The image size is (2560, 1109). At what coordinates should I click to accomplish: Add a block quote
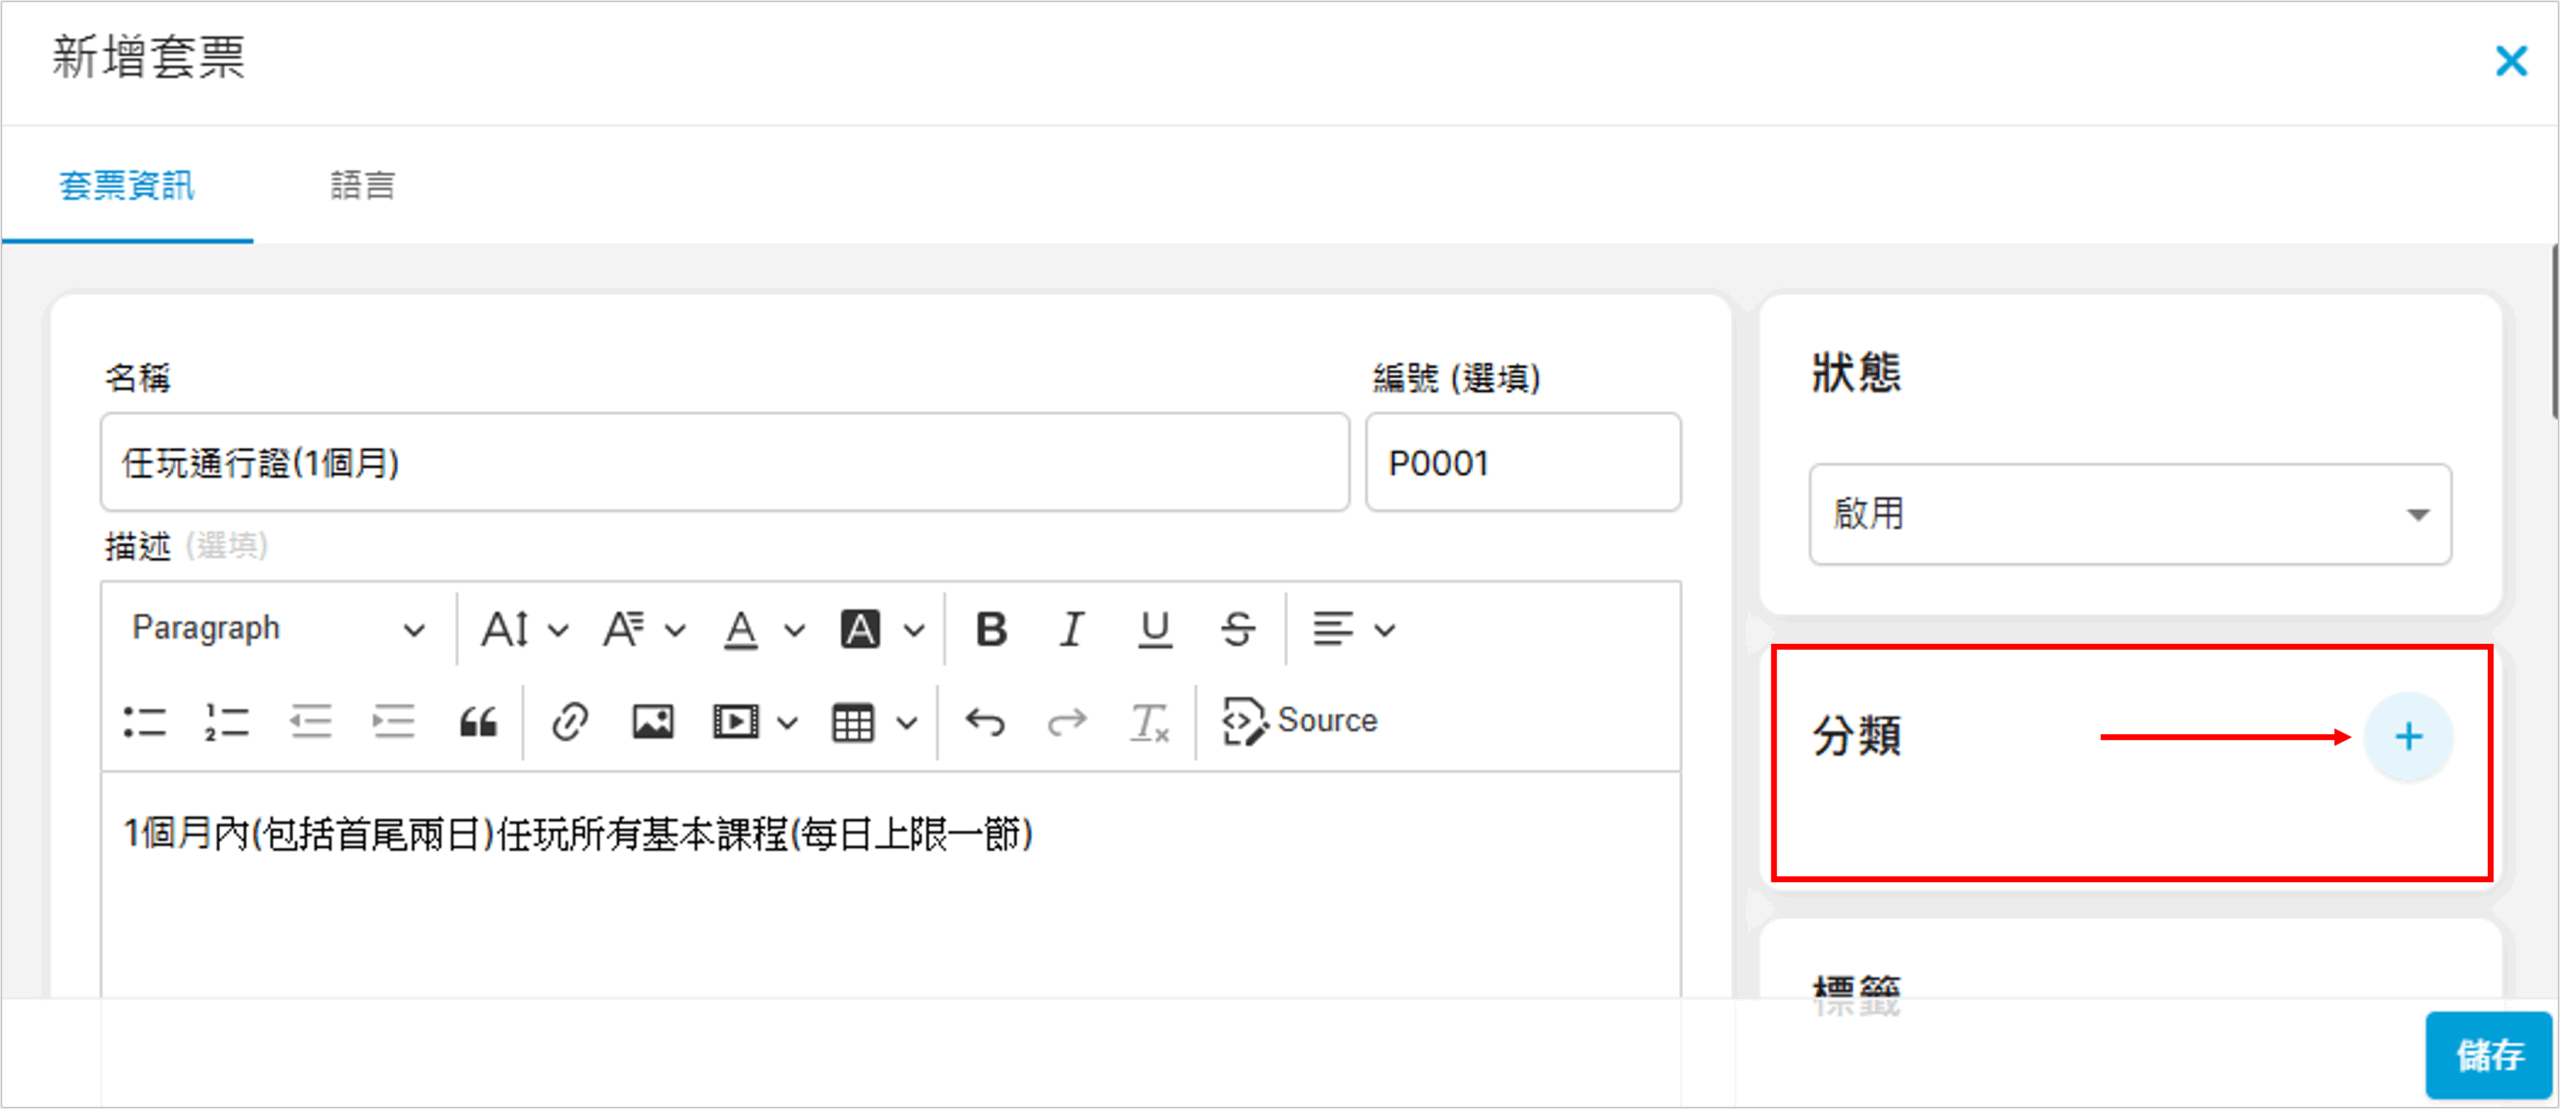[x=478, y=721]
